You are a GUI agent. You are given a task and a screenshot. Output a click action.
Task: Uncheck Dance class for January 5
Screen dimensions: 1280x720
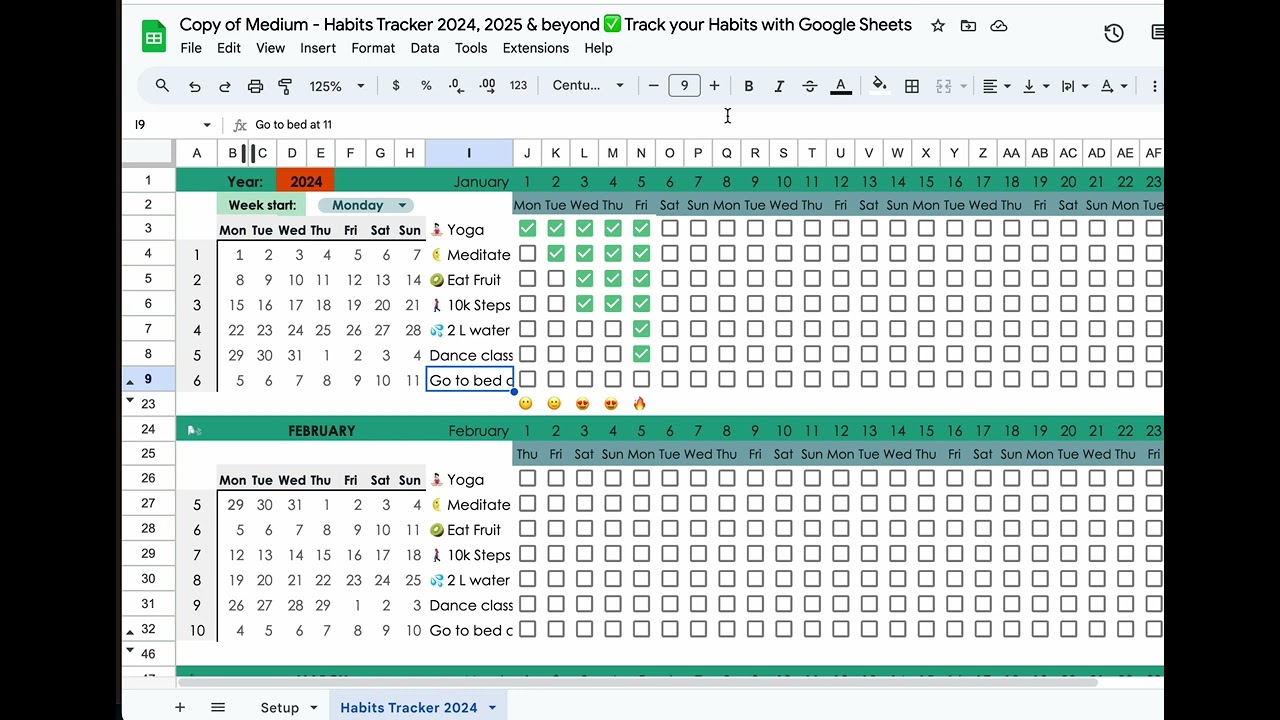point(641,354)
